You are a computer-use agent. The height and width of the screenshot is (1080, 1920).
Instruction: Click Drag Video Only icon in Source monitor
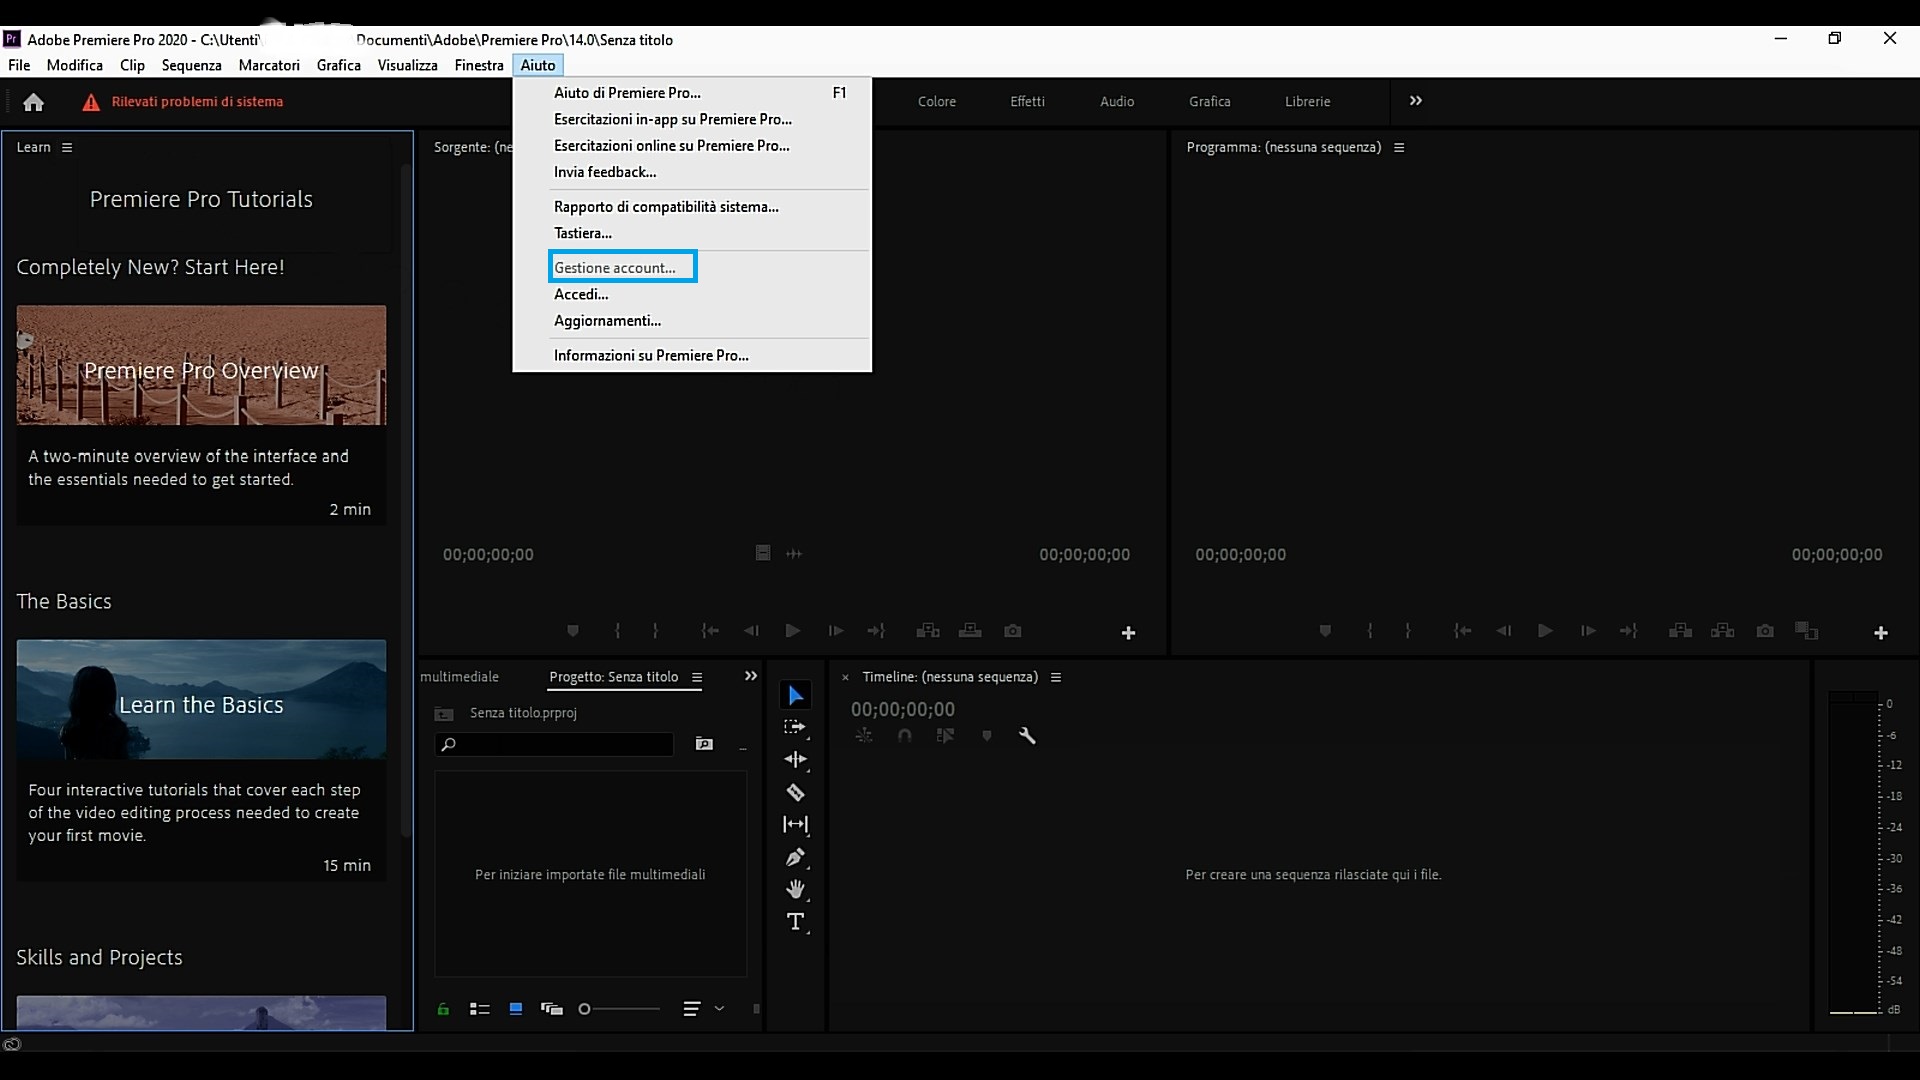763,553
